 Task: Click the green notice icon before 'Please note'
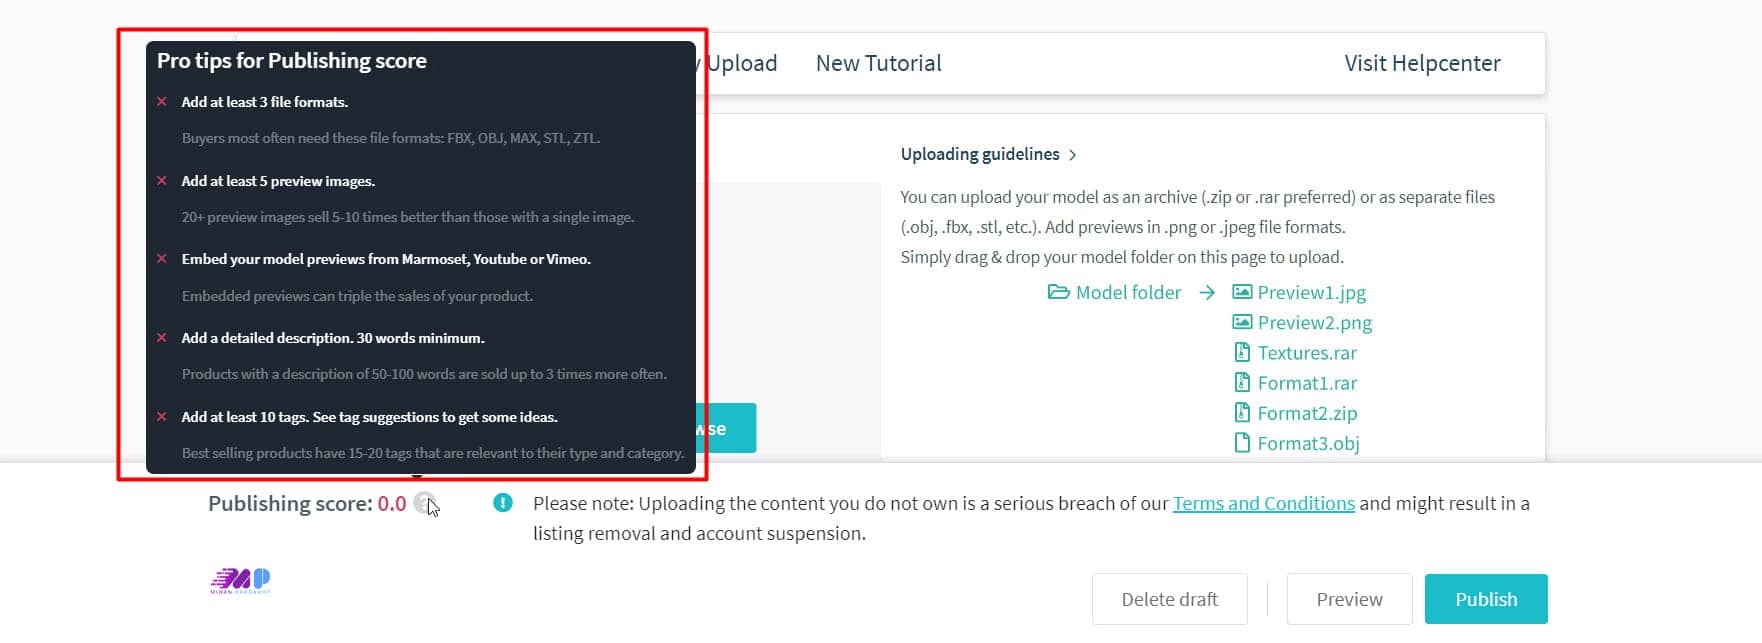[x=503, y=503]
